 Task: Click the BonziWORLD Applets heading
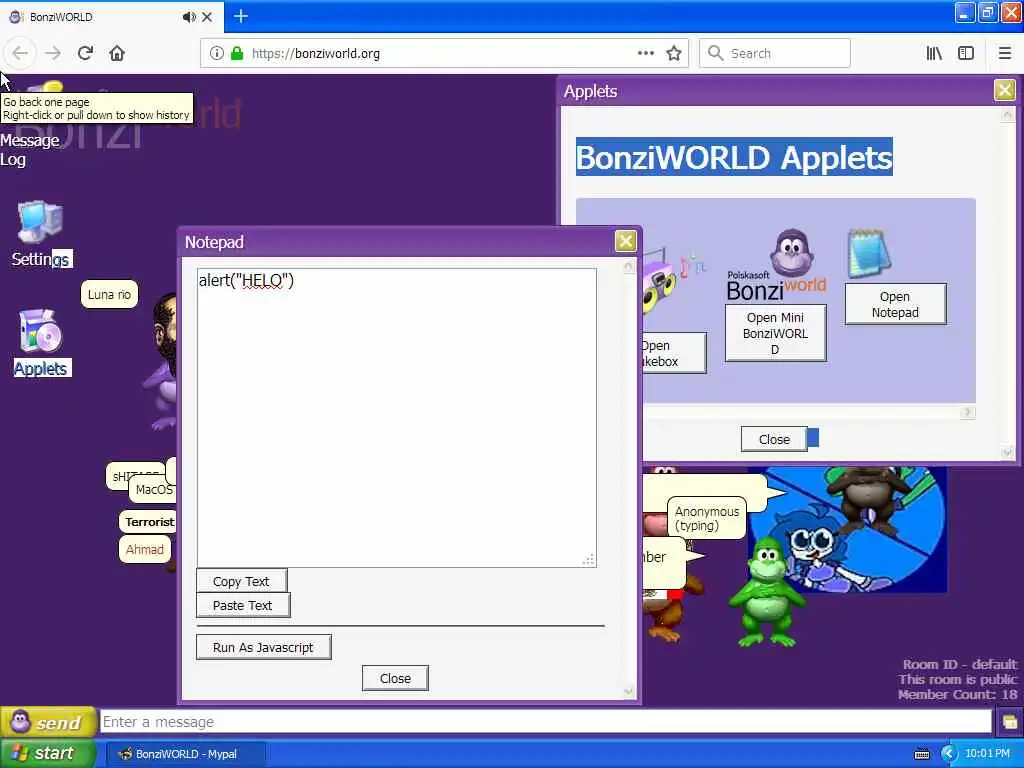734,157
